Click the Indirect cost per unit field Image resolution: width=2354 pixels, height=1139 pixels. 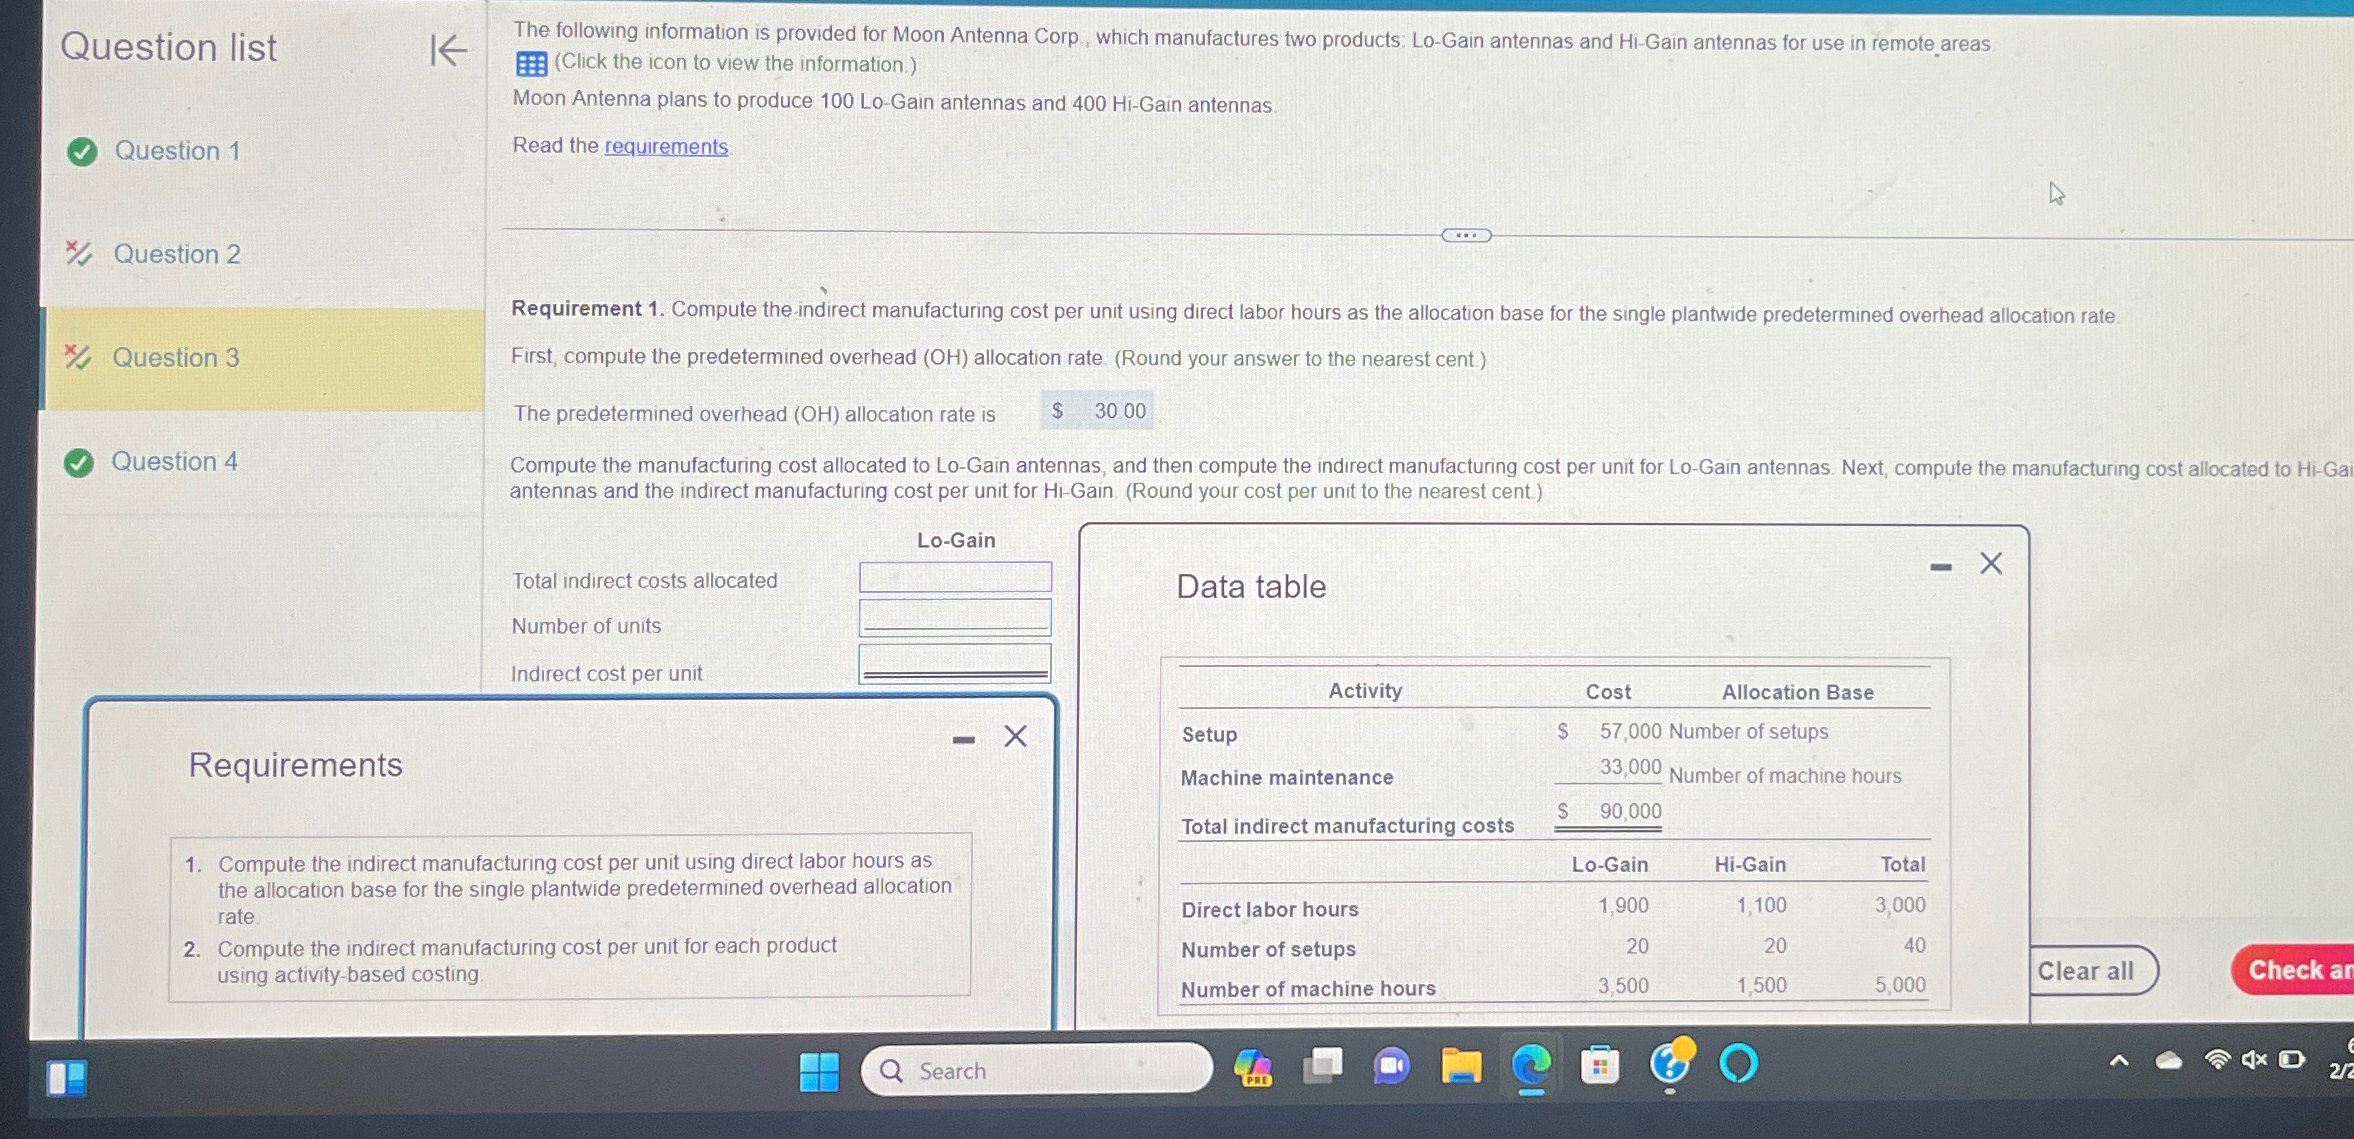click(955, 663)
